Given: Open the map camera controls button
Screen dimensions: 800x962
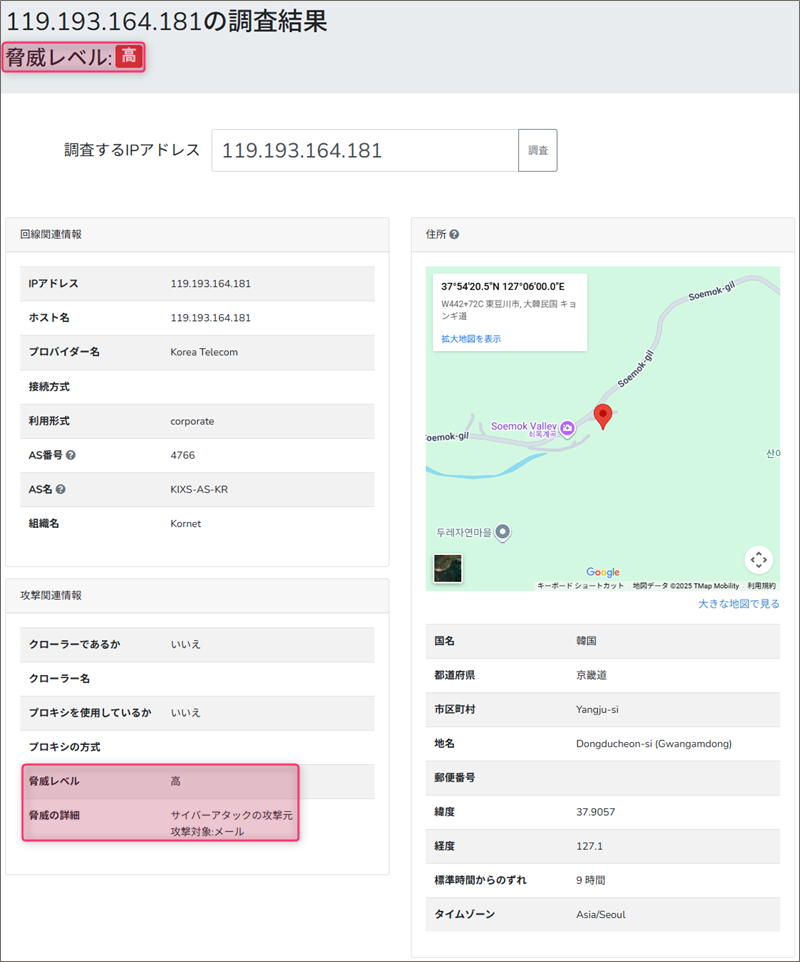Looking at the screenshot, I should click(758, 560).
